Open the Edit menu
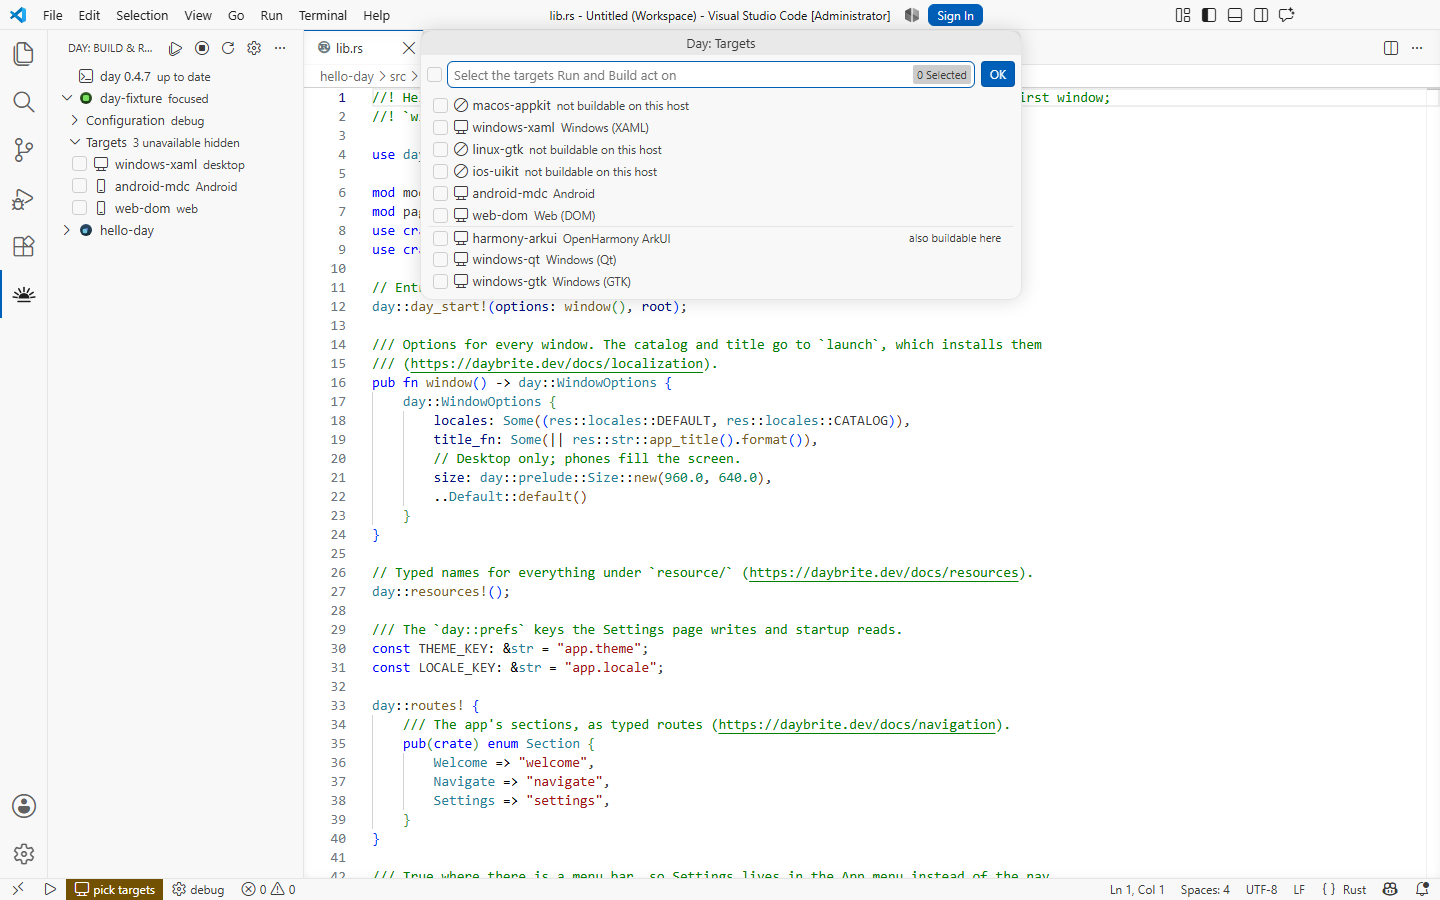1440x900 pixels. [89, 15]
